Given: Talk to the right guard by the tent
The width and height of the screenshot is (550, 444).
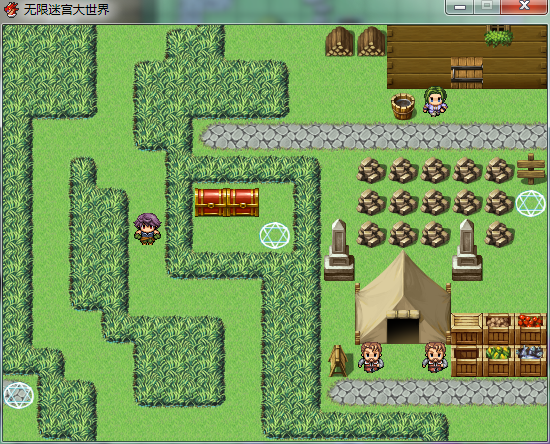Looking at the screenshot, I should (435, 357).
